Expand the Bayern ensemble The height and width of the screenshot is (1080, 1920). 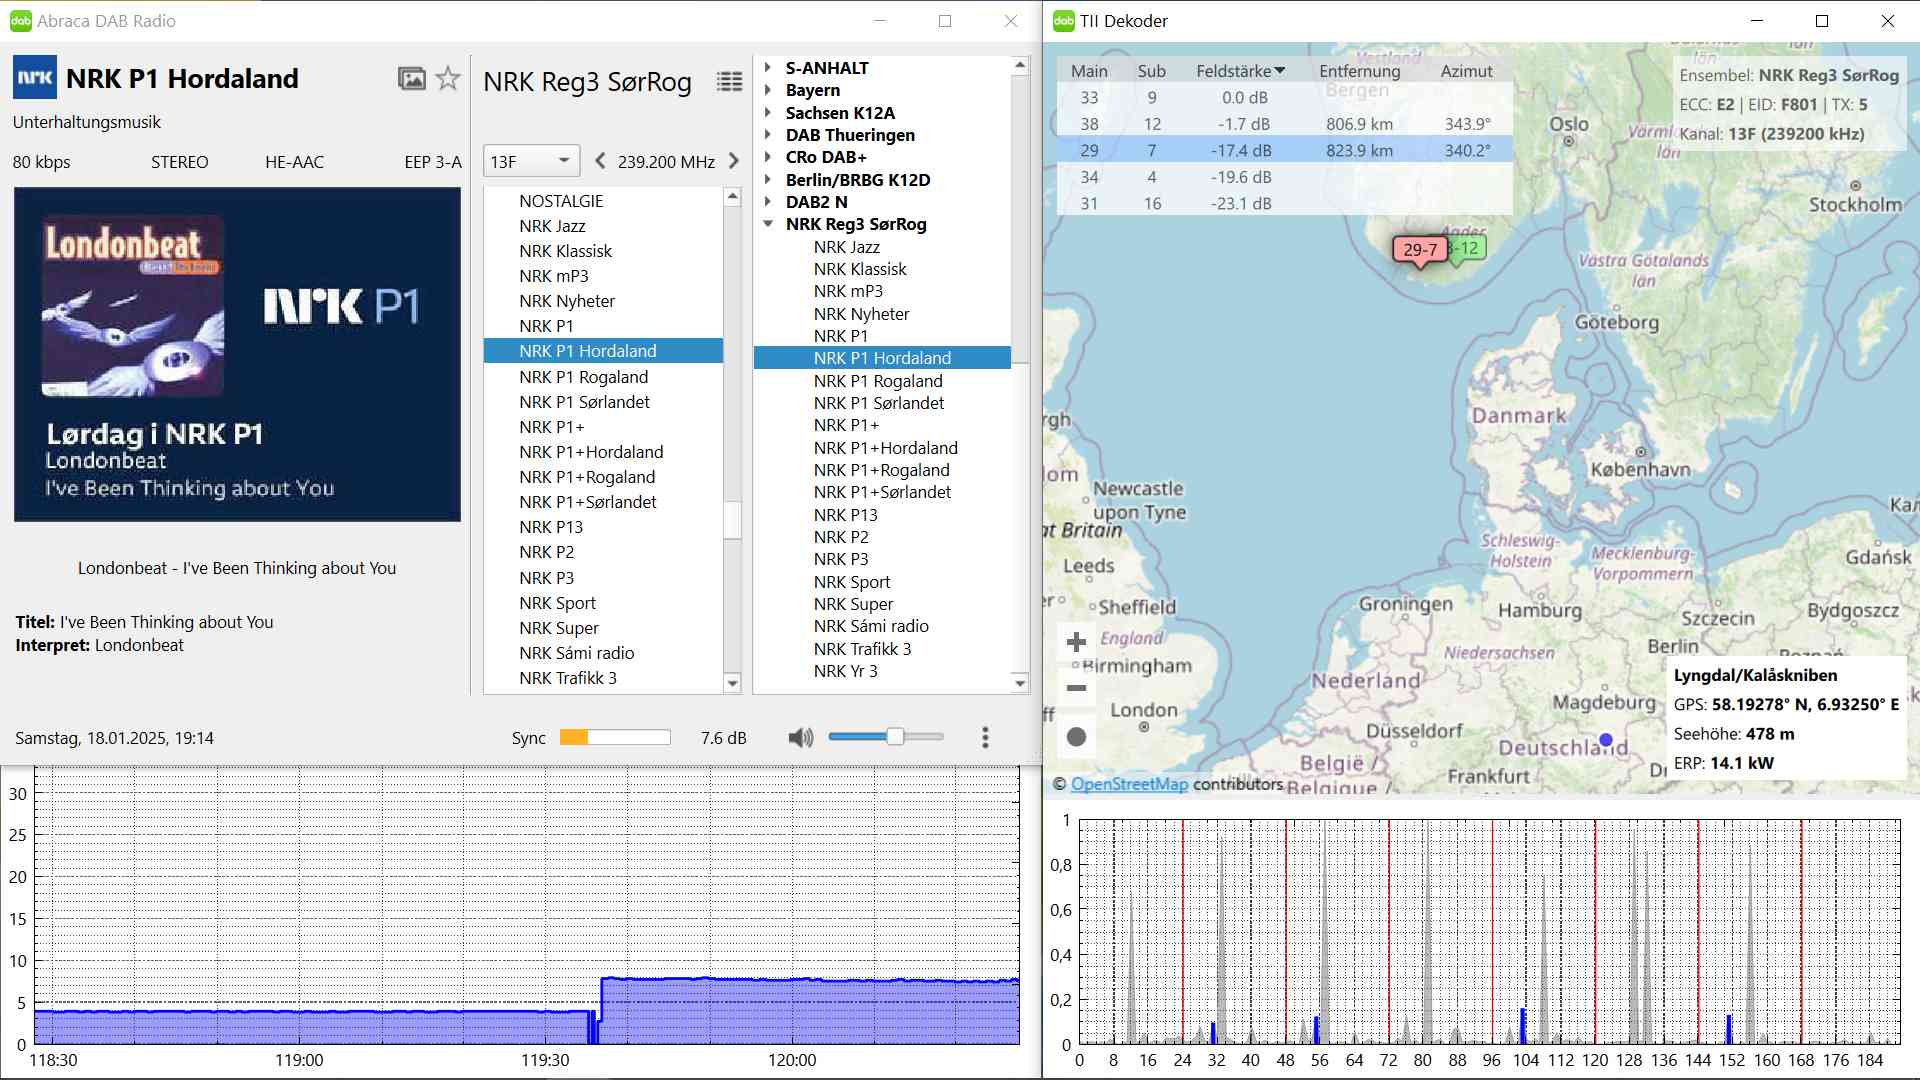768,90
